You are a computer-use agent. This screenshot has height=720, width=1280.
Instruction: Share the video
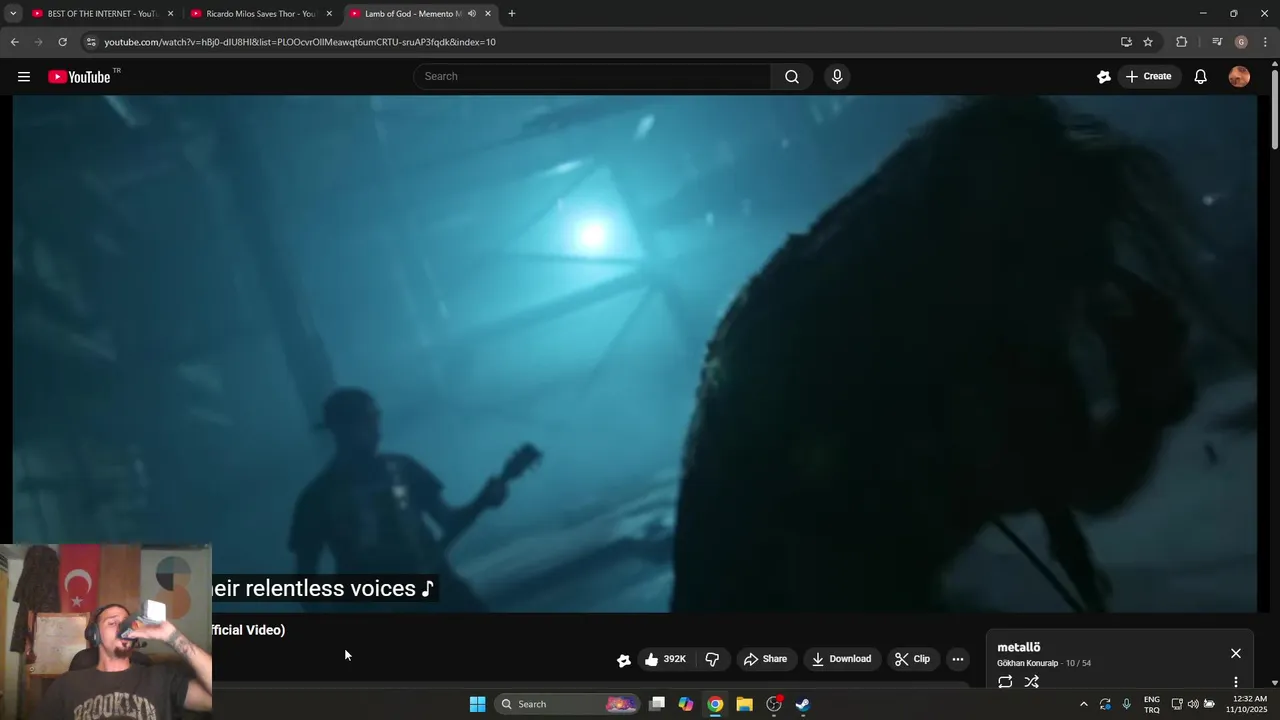[x=765, y=659]
